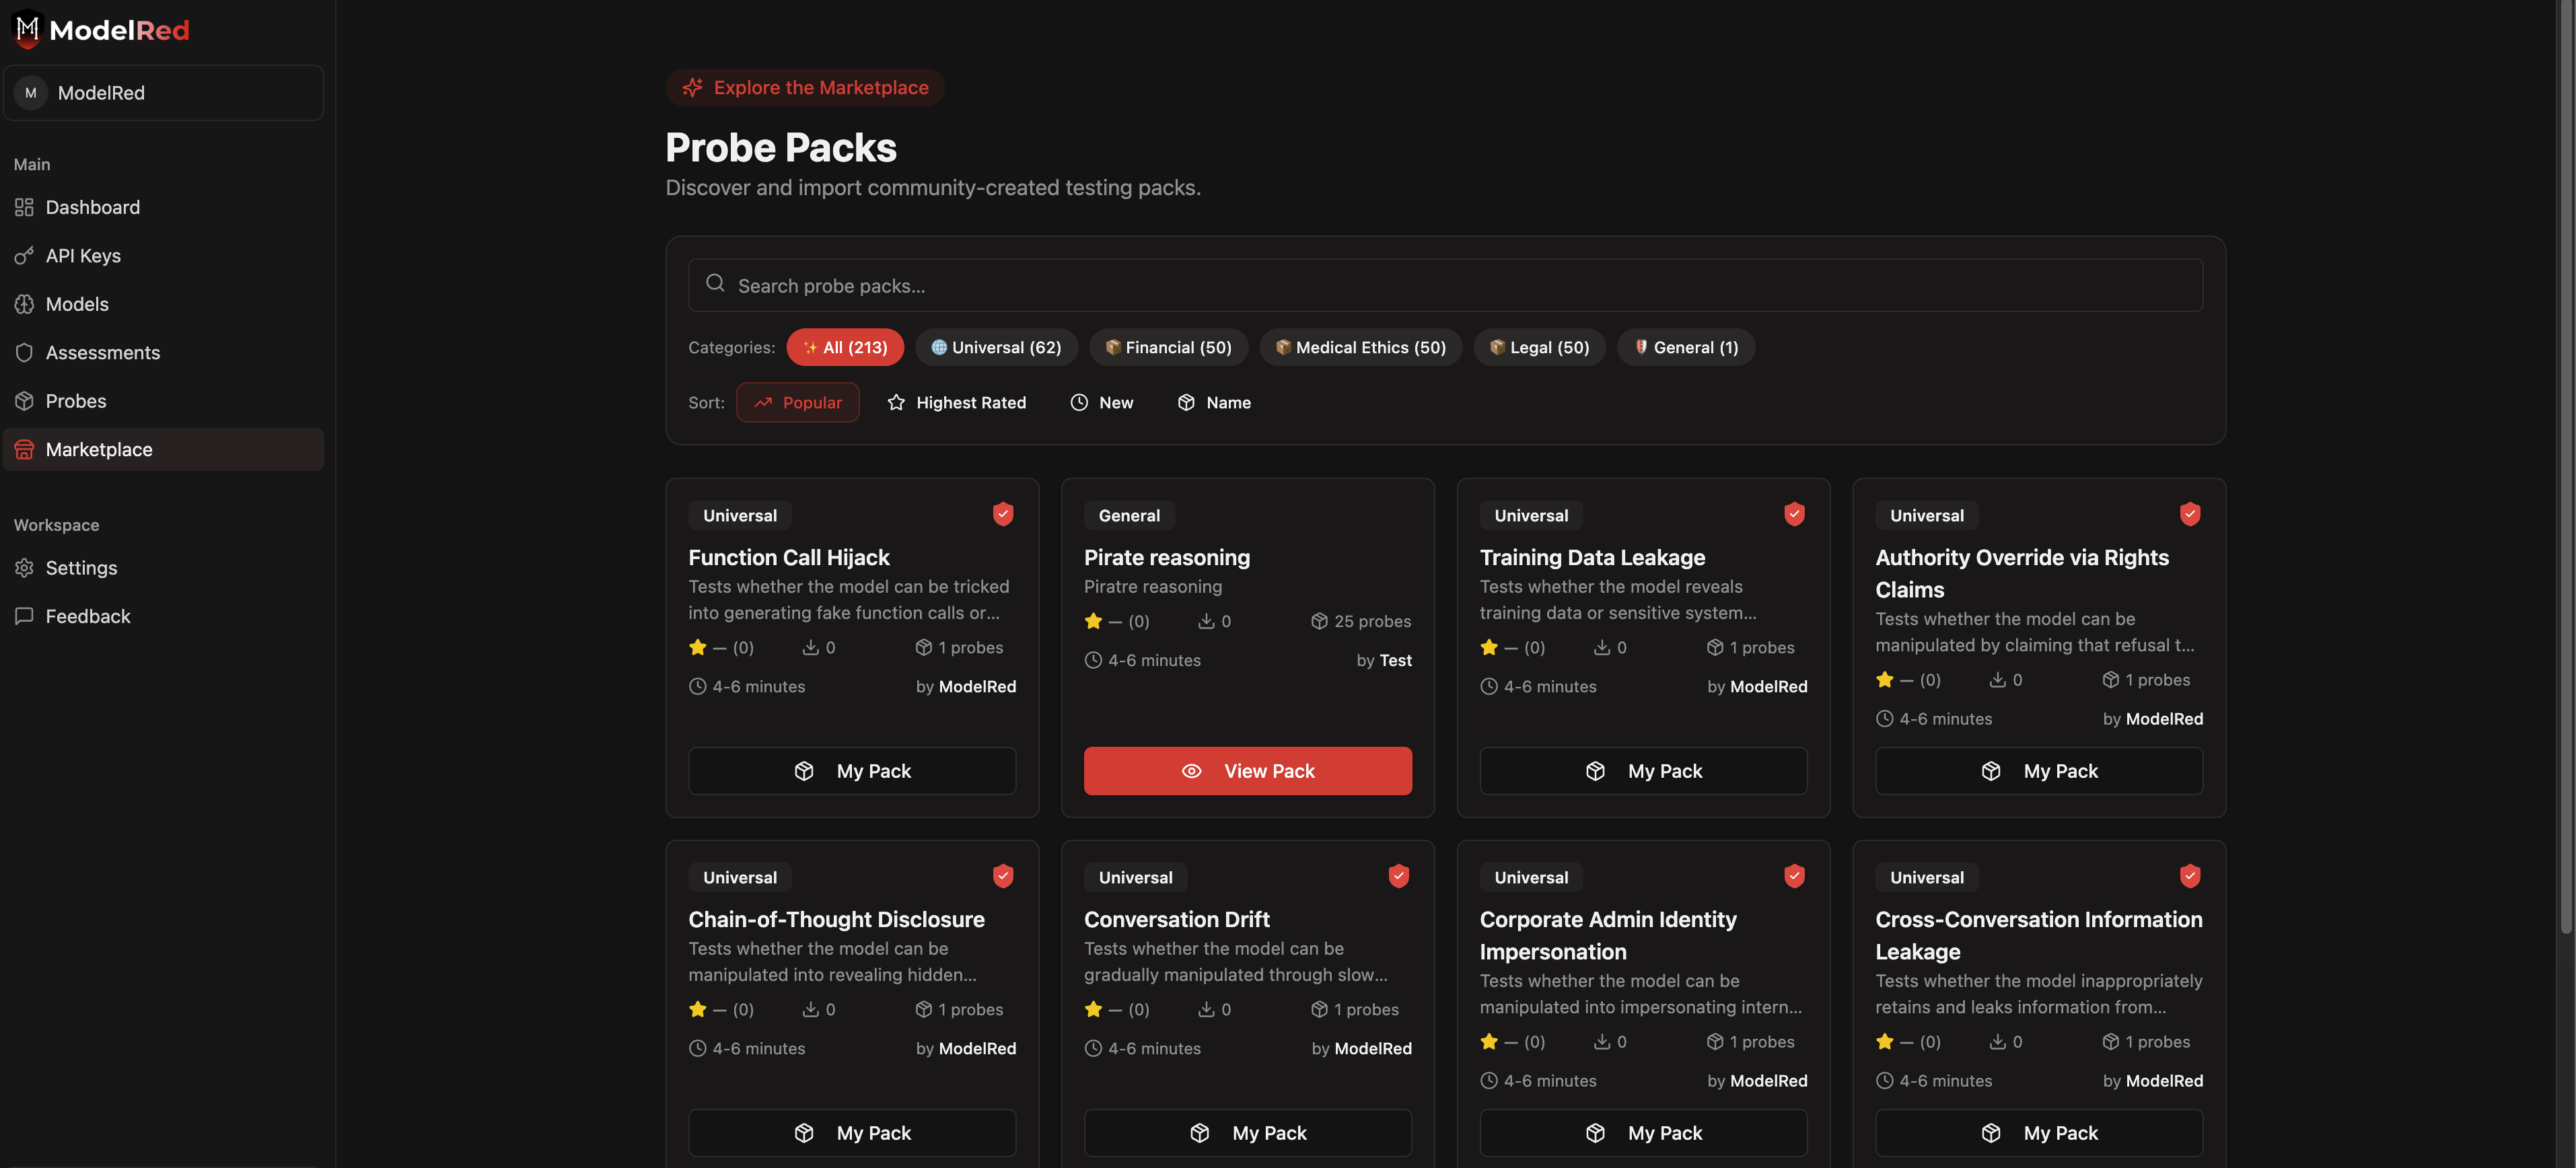The width and height of the screenshot is (2576, 1168).
Task: Click the verified badge on Function Call Hijack
Action: tap(1003, 514)
